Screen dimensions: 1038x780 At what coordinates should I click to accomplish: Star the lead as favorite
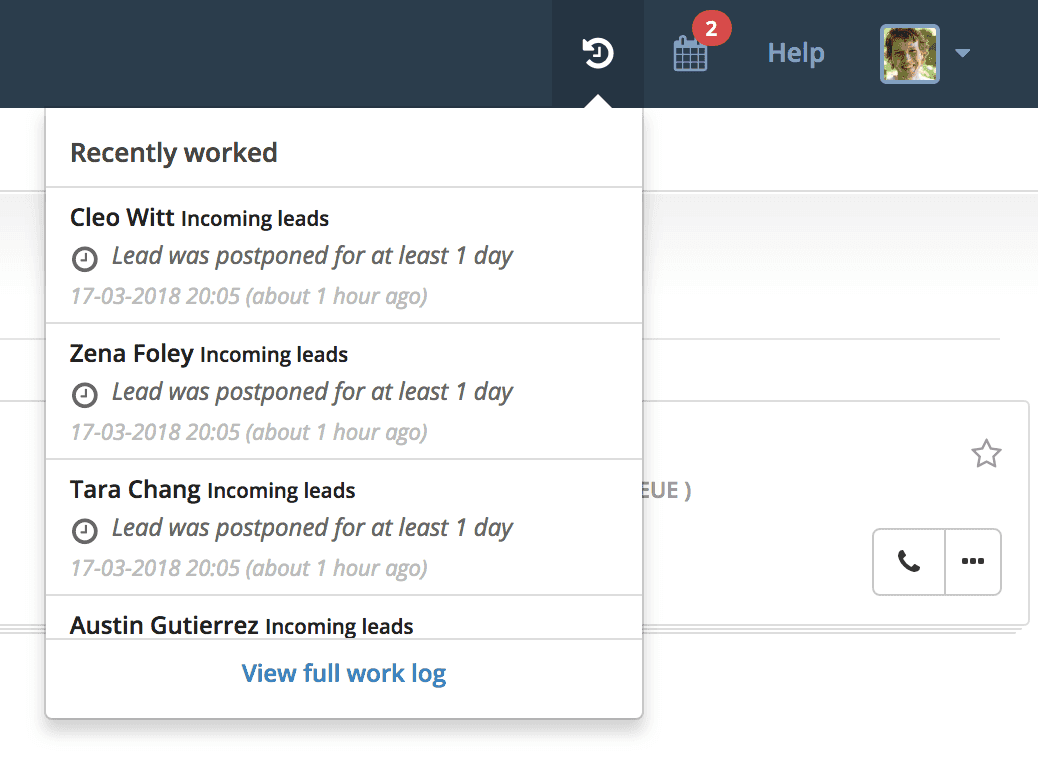pos(986,454)
